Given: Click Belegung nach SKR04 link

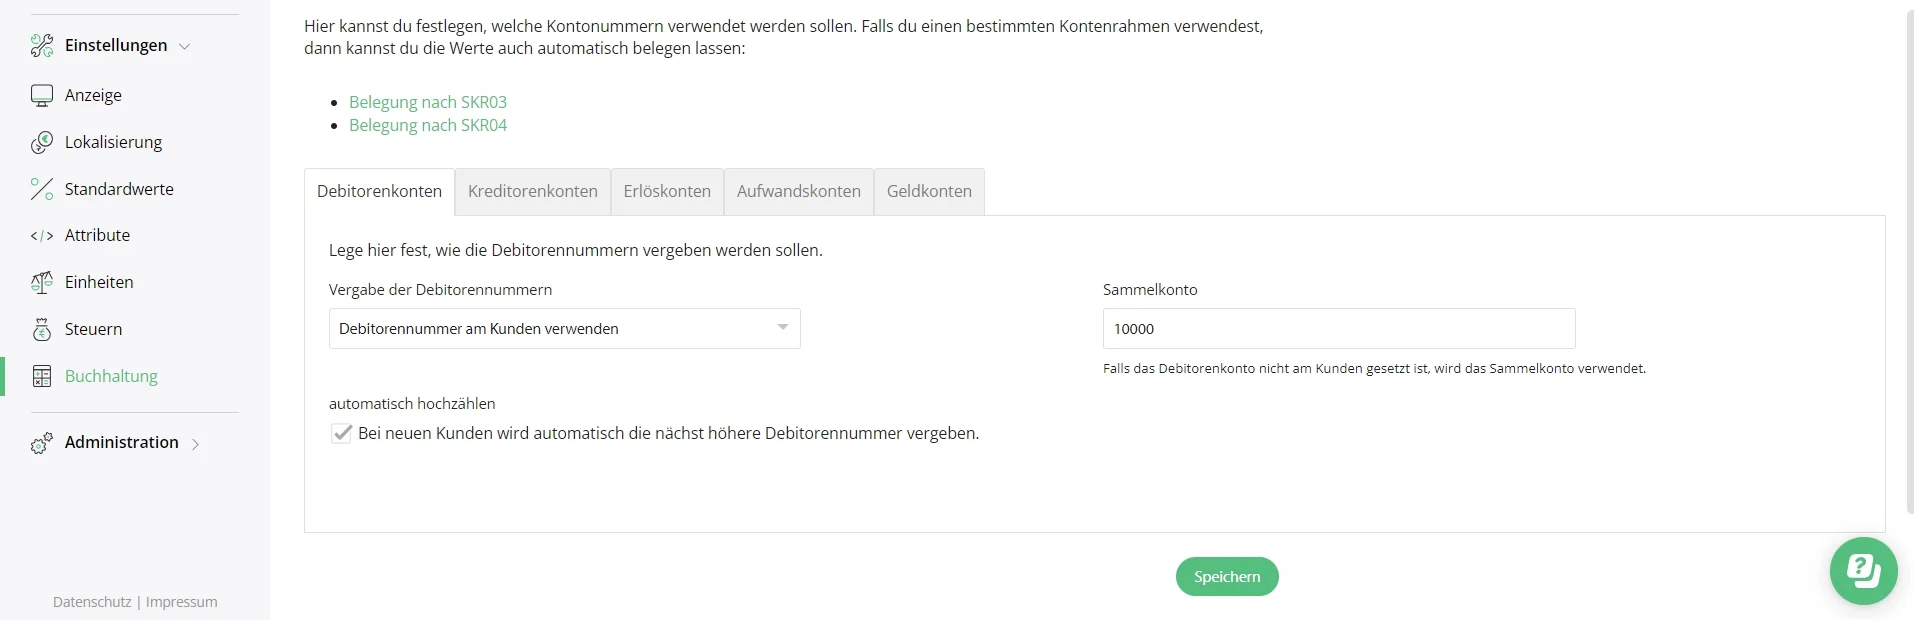Looking at the screenshot, I should click(x=428, y=125).
